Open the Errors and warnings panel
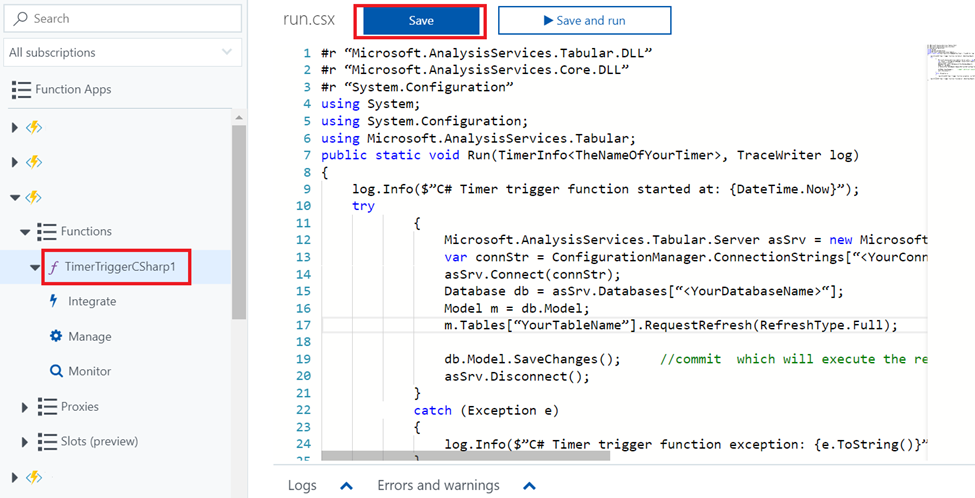This screenshot has width=975, height=498. 438,486
